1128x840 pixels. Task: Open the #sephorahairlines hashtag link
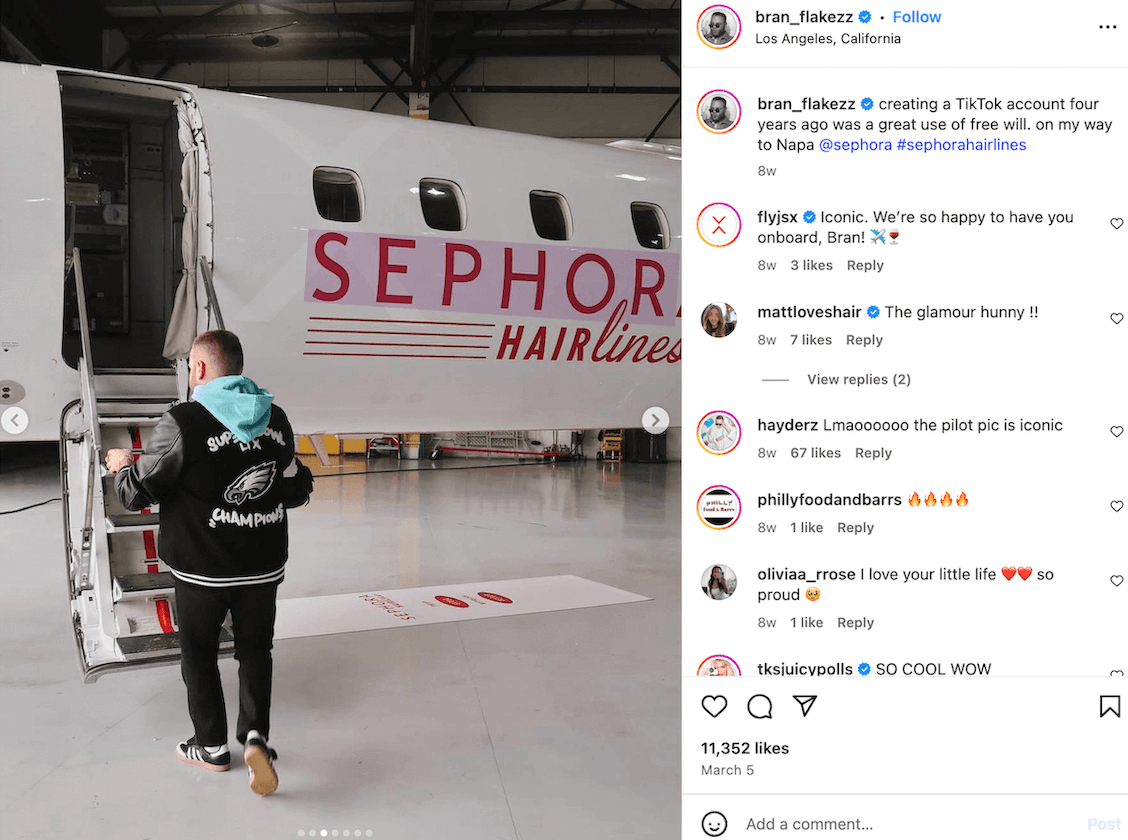point(961,145)
